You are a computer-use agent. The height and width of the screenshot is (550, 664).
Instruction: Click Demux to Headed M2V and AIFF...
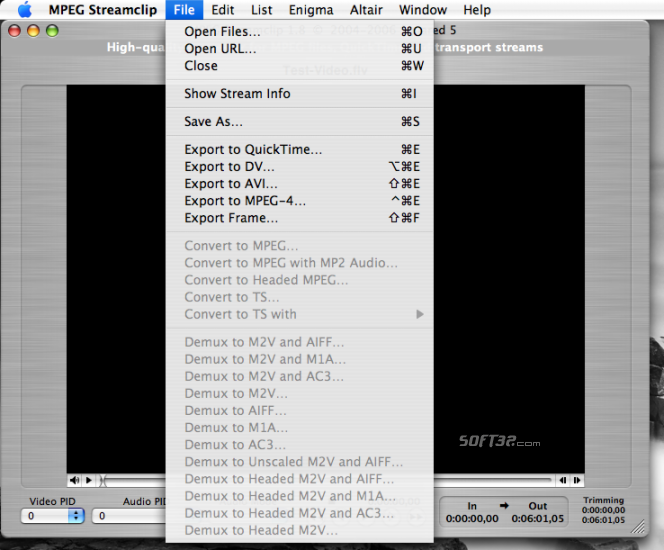point(299,479)
